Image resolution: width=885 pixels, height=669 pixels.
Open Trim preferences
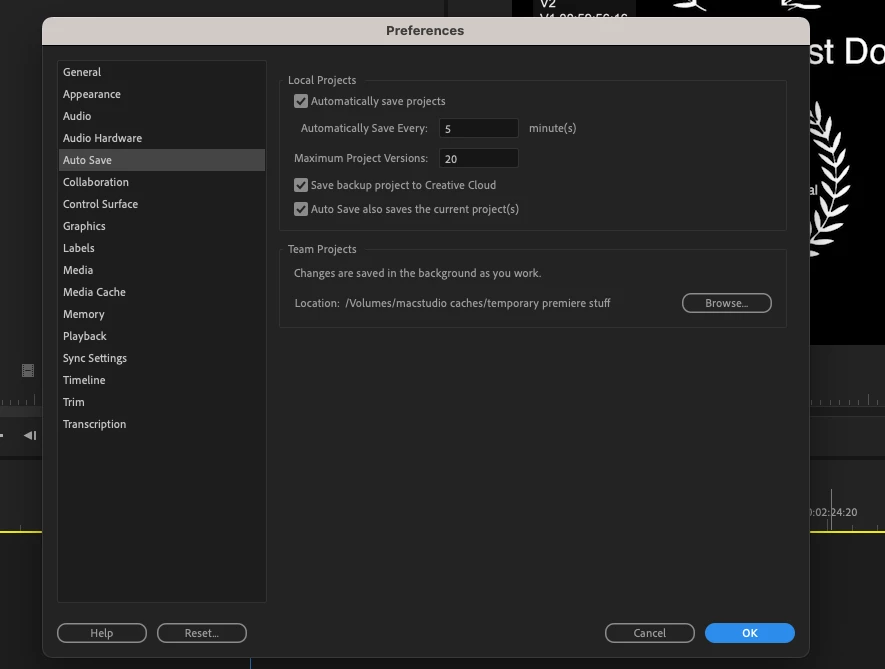(162, 403)
